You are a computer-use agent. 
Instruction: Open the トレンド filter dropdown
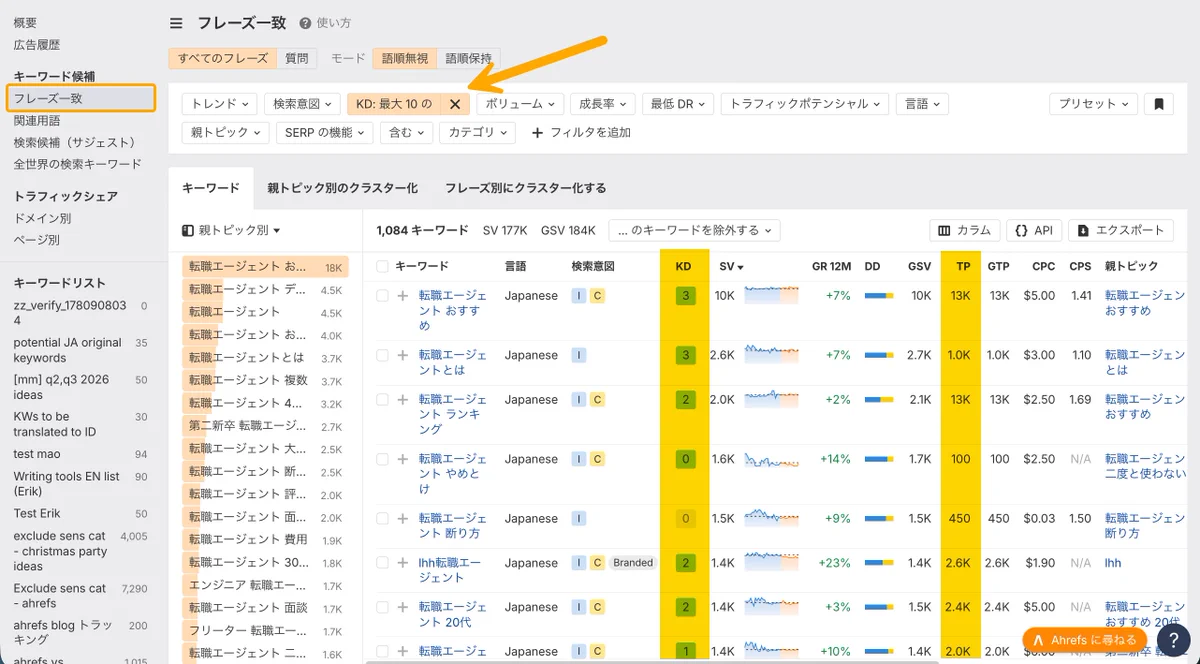tap(219, 104)
